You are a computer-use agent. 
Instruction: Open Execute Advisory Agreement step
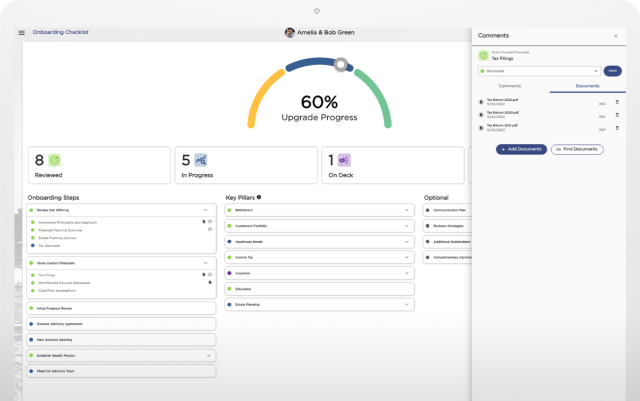[121, 324]
